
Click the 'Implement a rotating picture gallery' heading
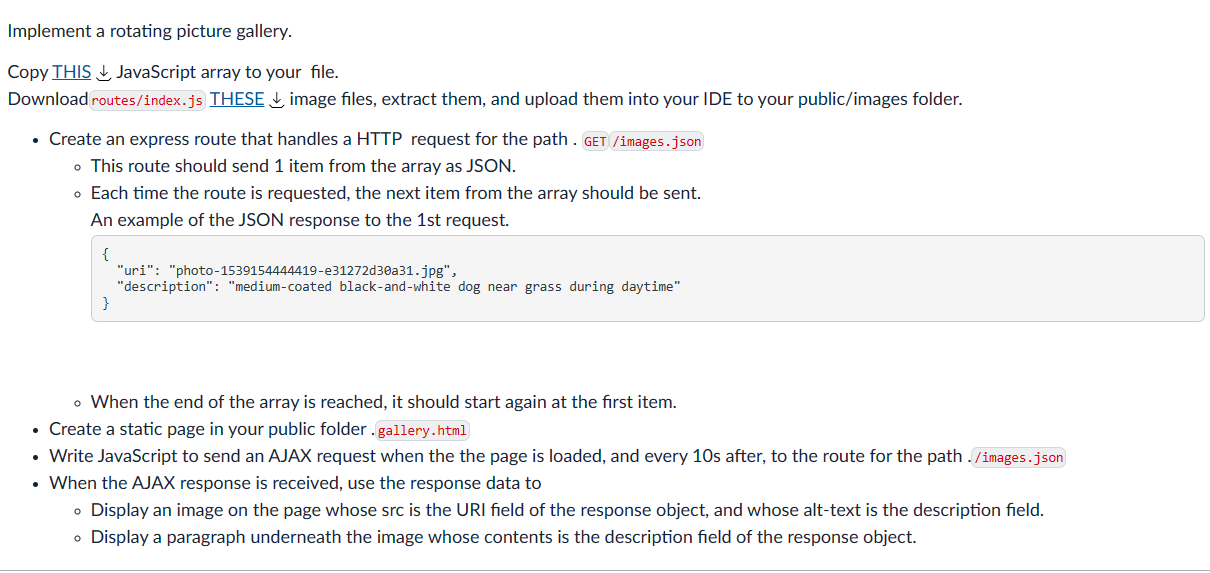[x=150, y=31]
